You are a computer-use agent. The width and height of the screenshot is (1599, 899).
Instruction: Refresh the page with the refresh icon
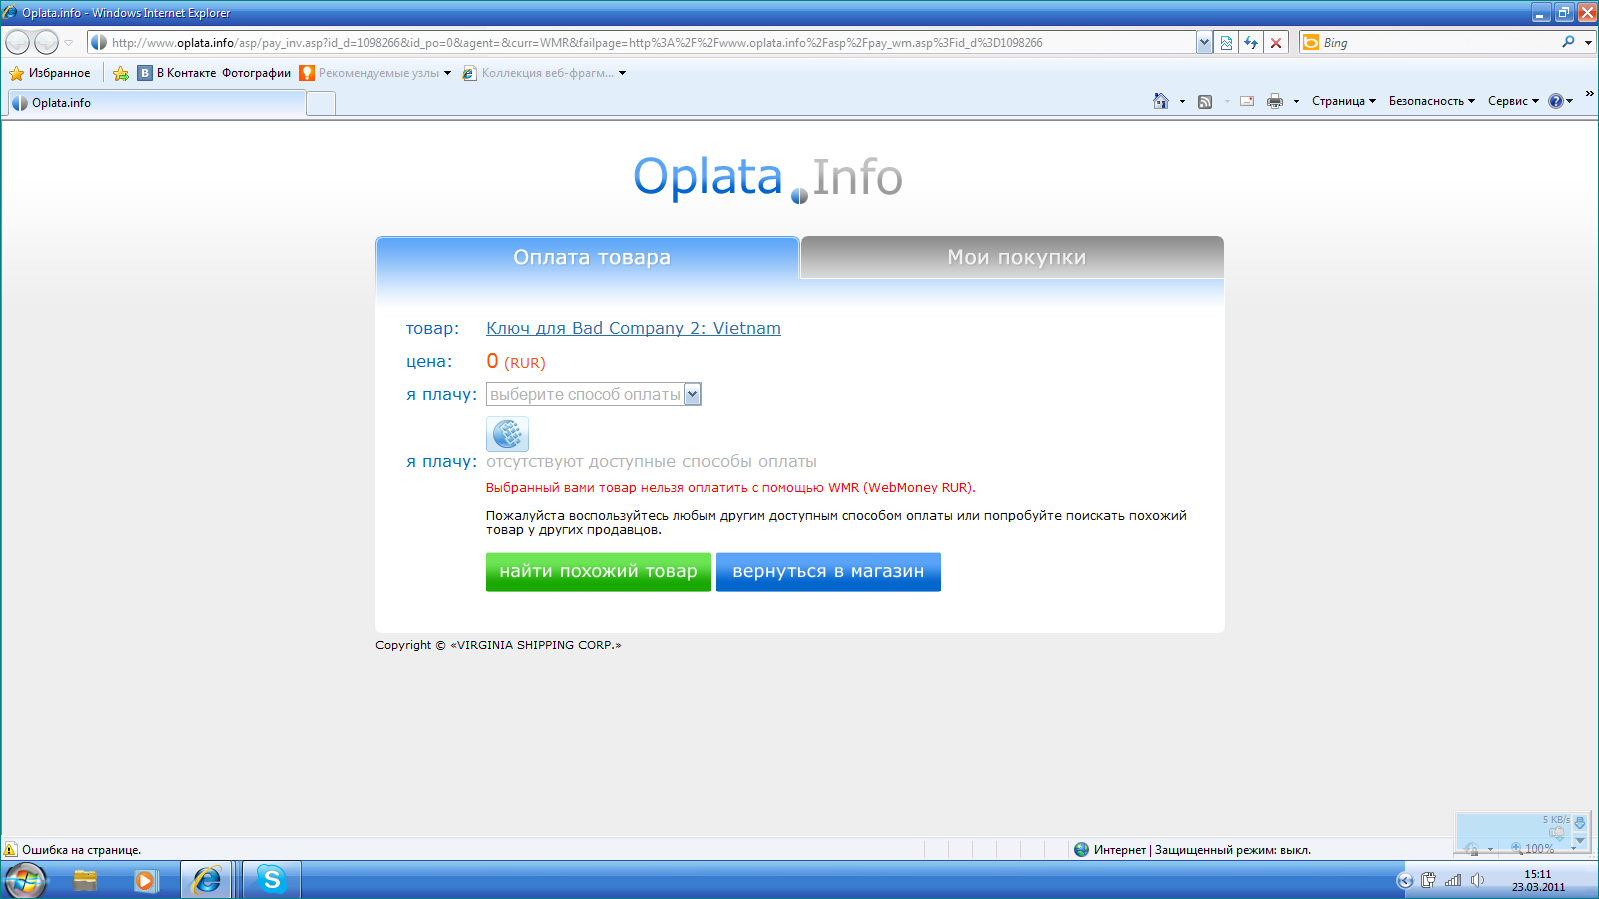coord(1251,43)
